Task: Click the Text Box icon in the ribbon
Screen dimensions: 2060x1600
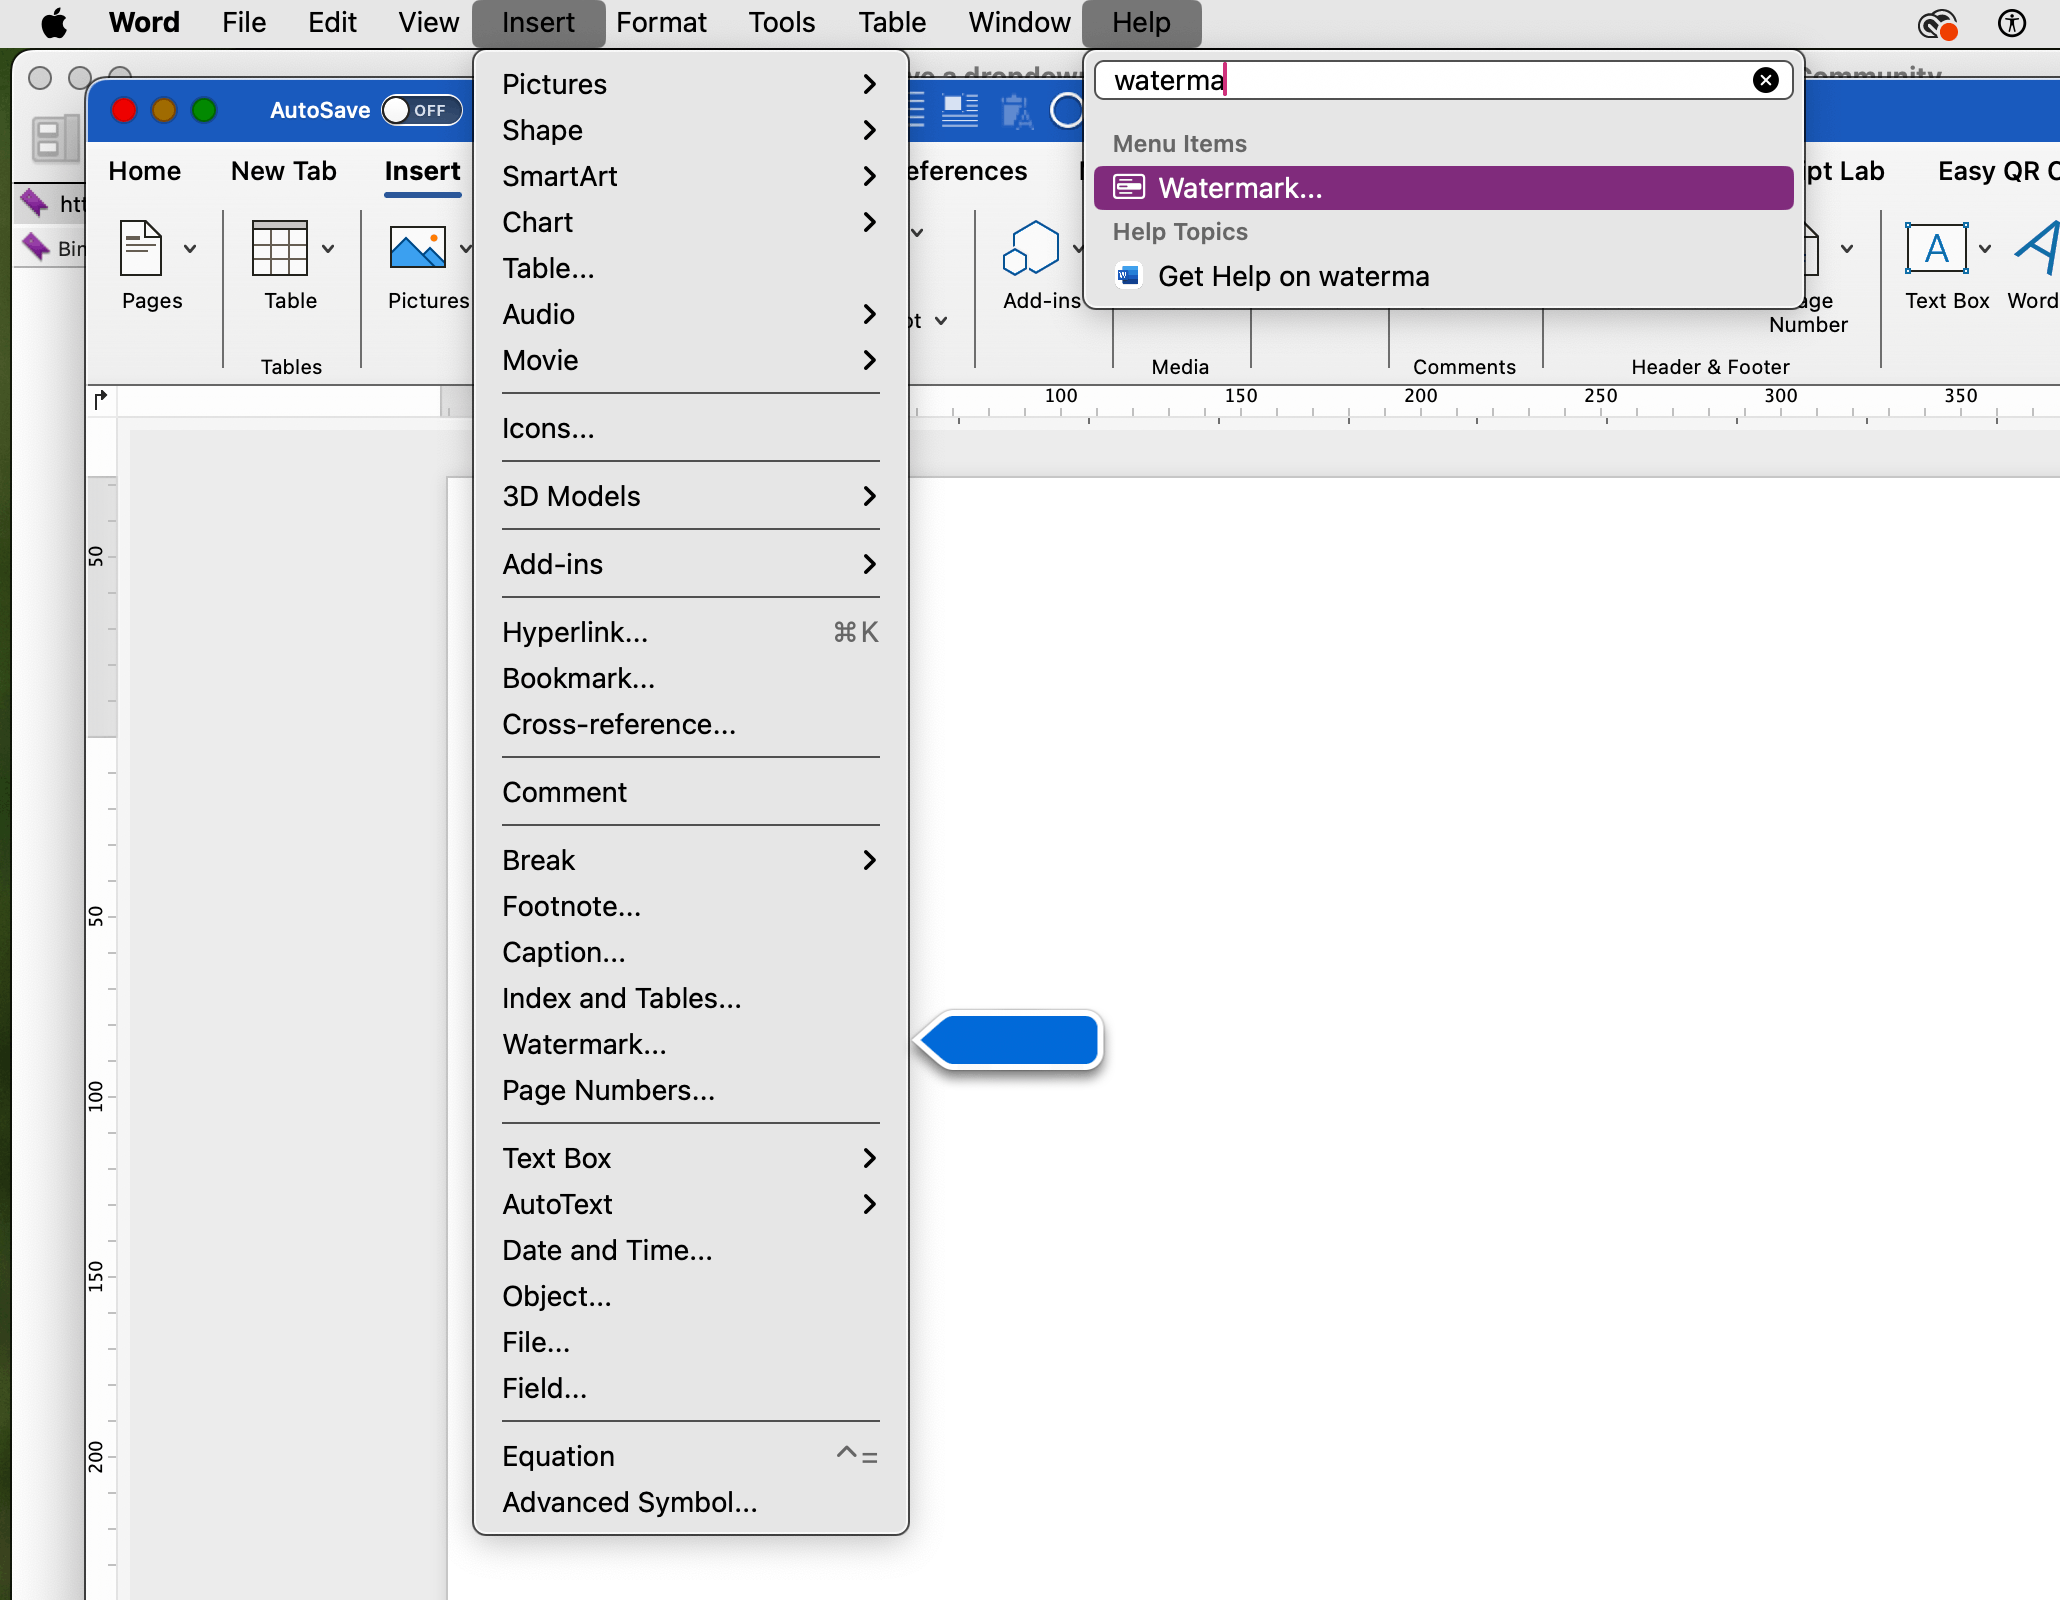Action: (x=1937, y=248)
